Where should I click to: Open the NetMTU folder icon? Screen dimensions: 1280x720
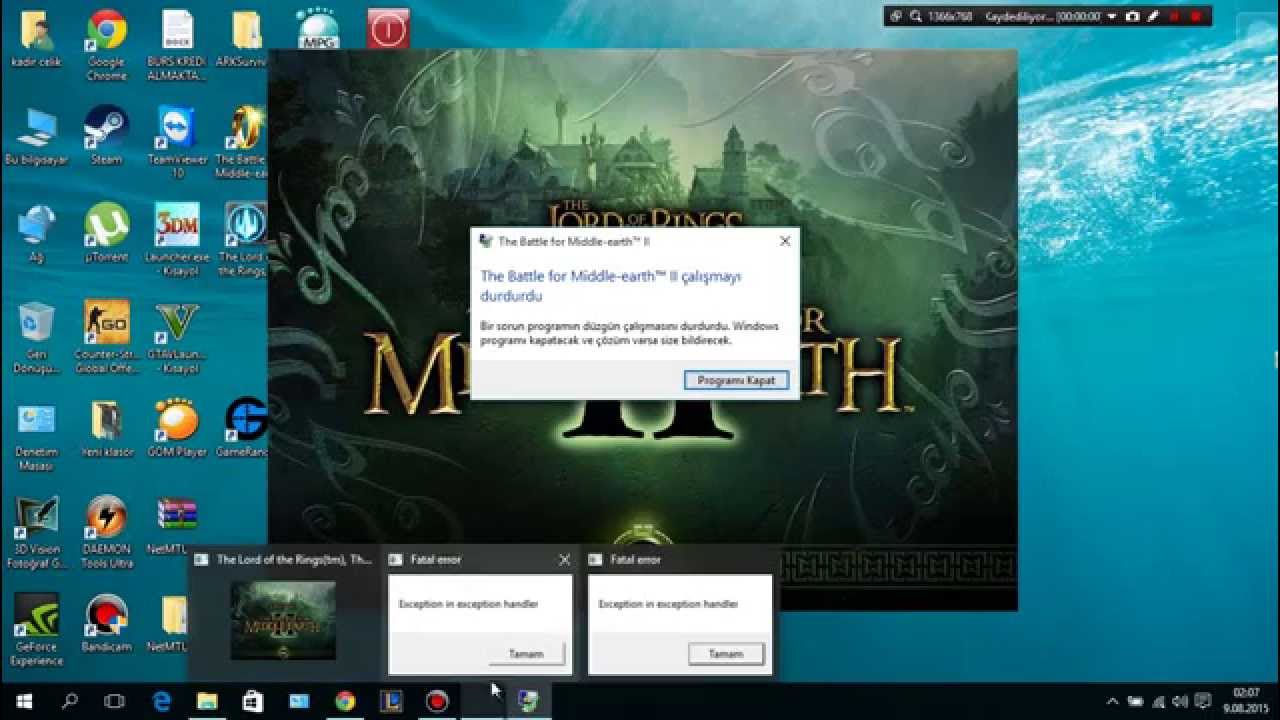pyautogui.click(x=172, y=624)
